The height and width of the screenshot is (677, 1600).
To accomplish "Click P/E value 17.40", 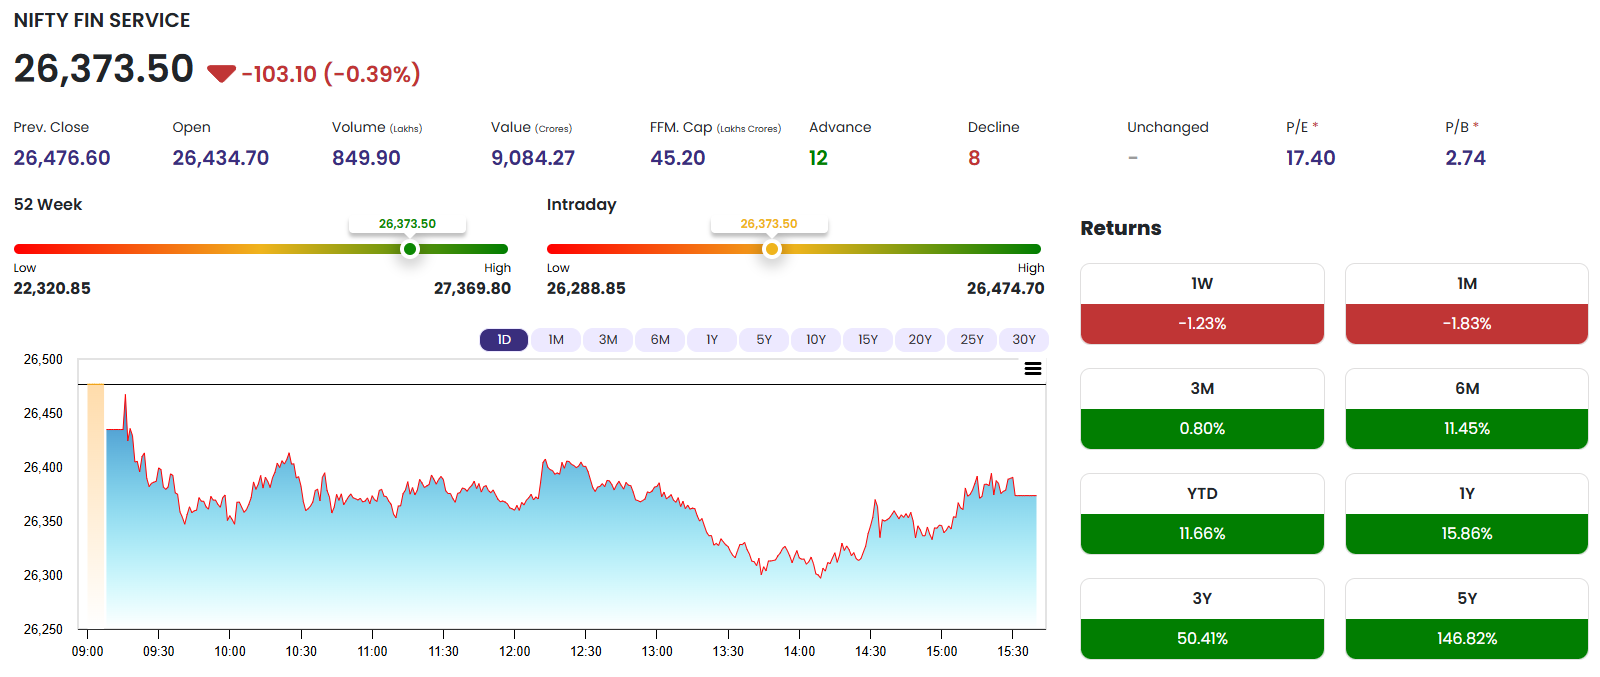I will 1311,158.
